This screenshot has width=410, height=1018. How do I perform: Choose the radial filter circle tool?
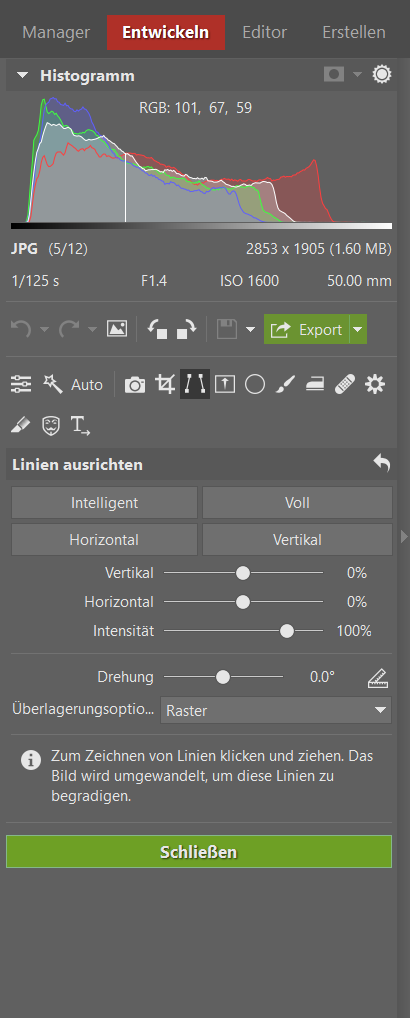(x=255, y=384)
